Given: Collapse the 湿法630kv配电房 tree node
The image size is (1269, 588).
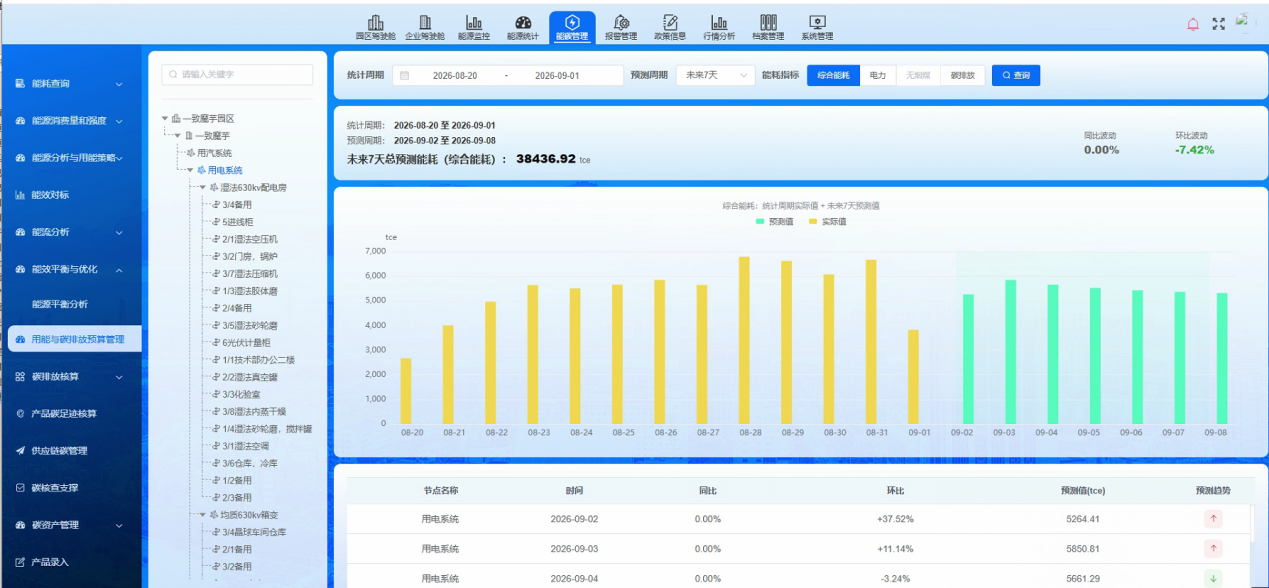Looking at the screenshot, I should pyautogui.click(x=202, y=187).
